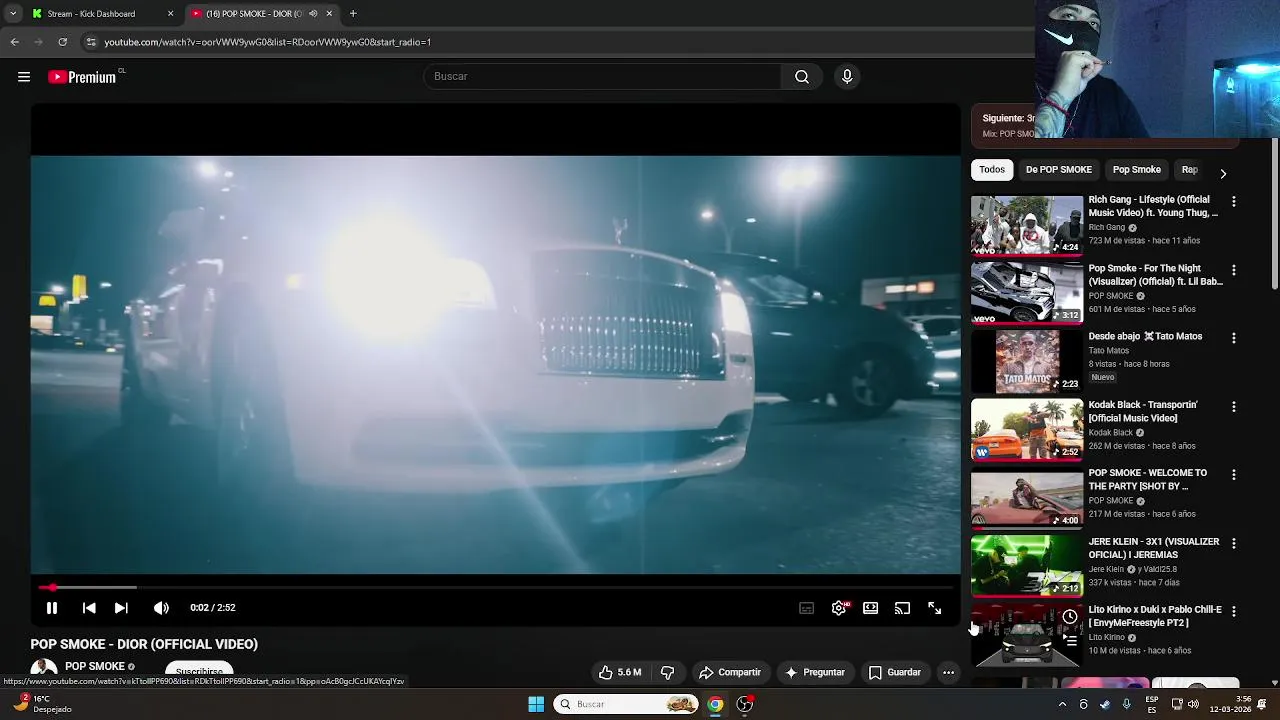Open options for Kodak Black Transportin'
The image size is (1280, 720).
tap(1234, 407)
